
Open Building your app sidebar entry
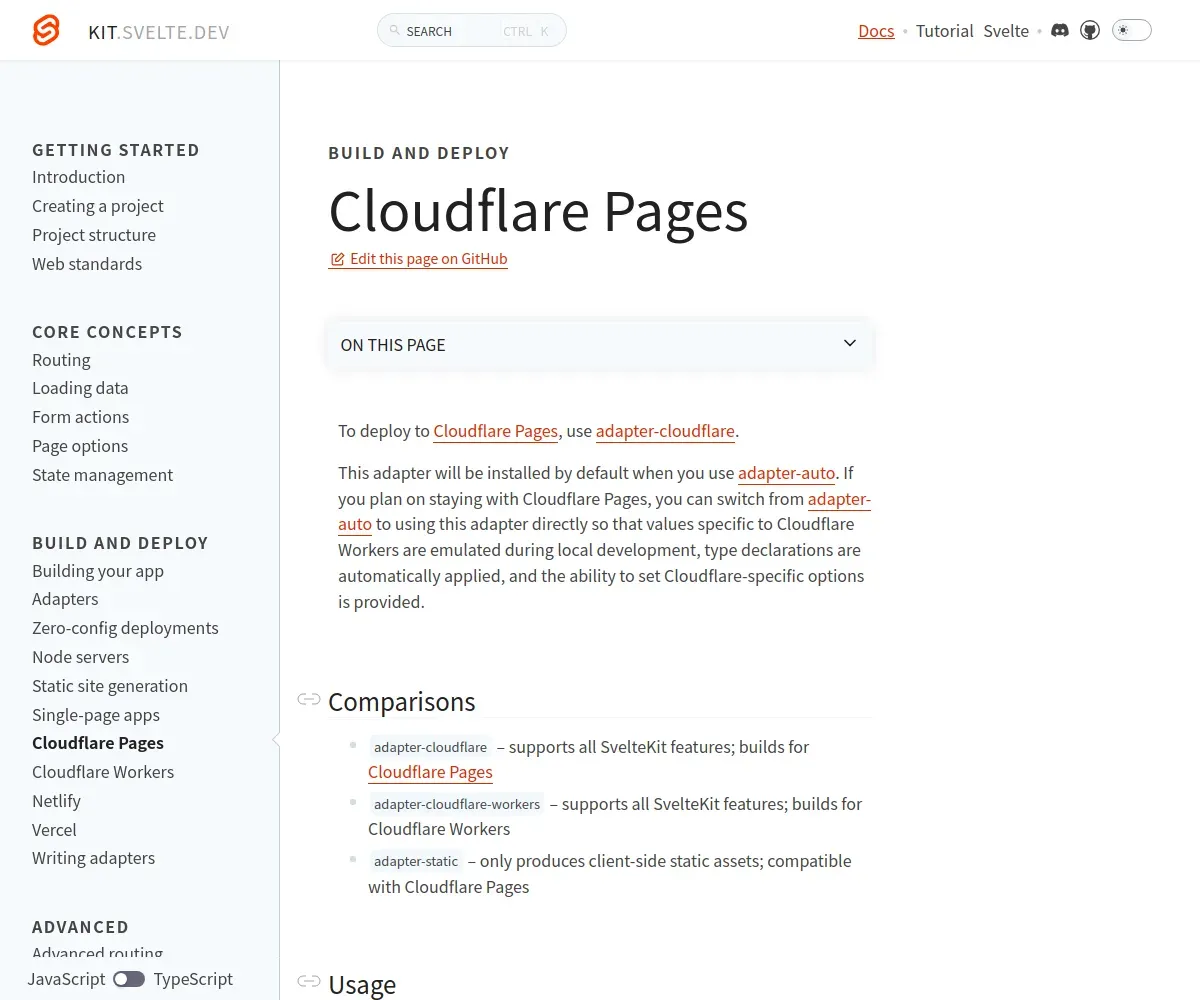[x=98, y=571]
